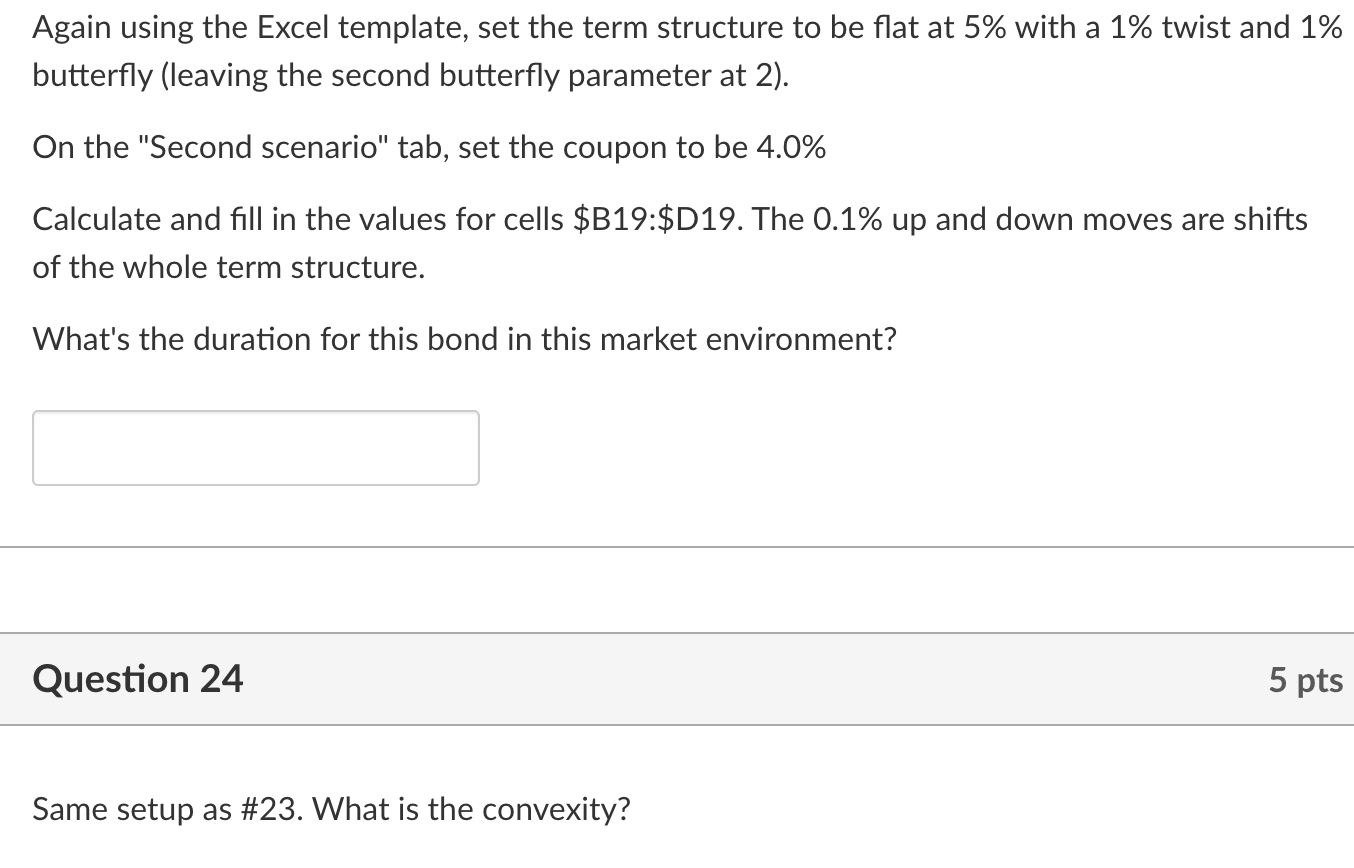Click the "of the whole term structure" line
Viewport: 1354px width, 868px height.
pos(229,268)
